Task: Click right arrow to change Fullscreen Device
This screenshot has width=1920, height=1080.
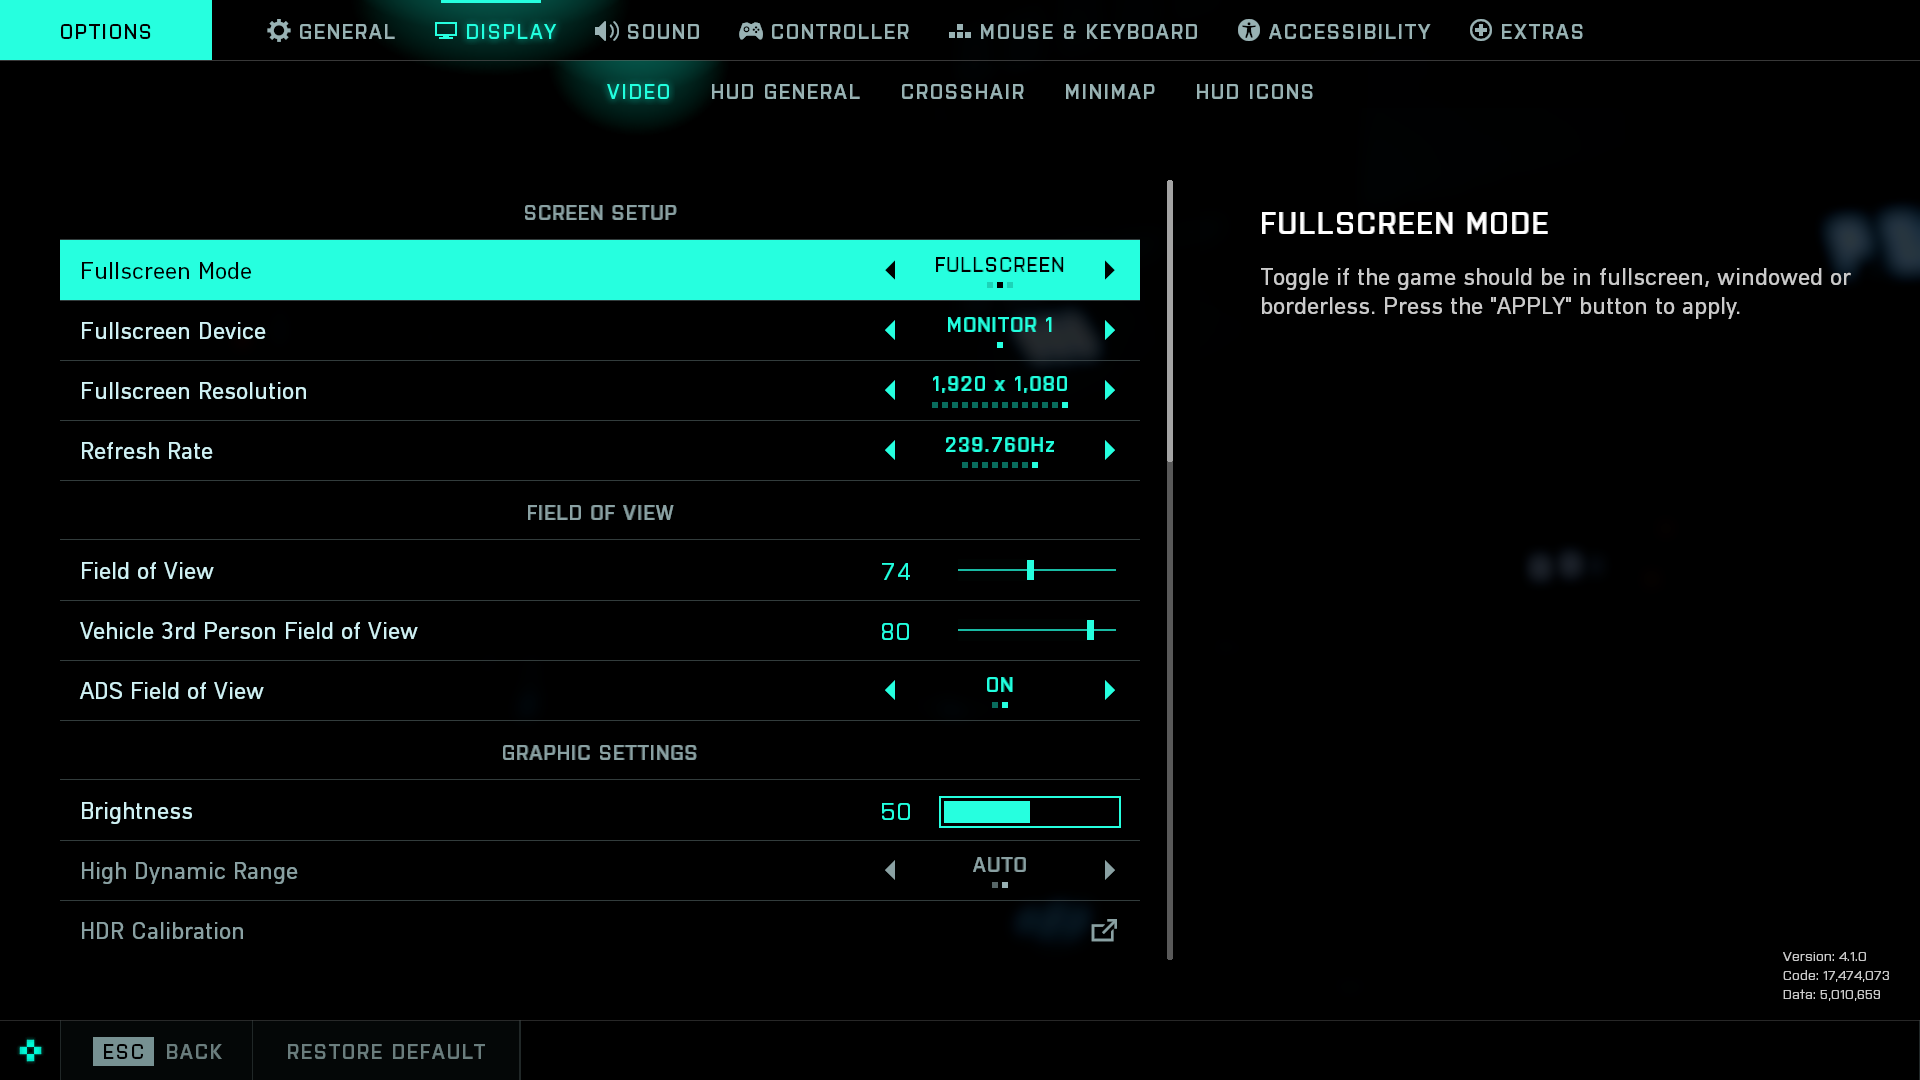Action: point(1108,330)
